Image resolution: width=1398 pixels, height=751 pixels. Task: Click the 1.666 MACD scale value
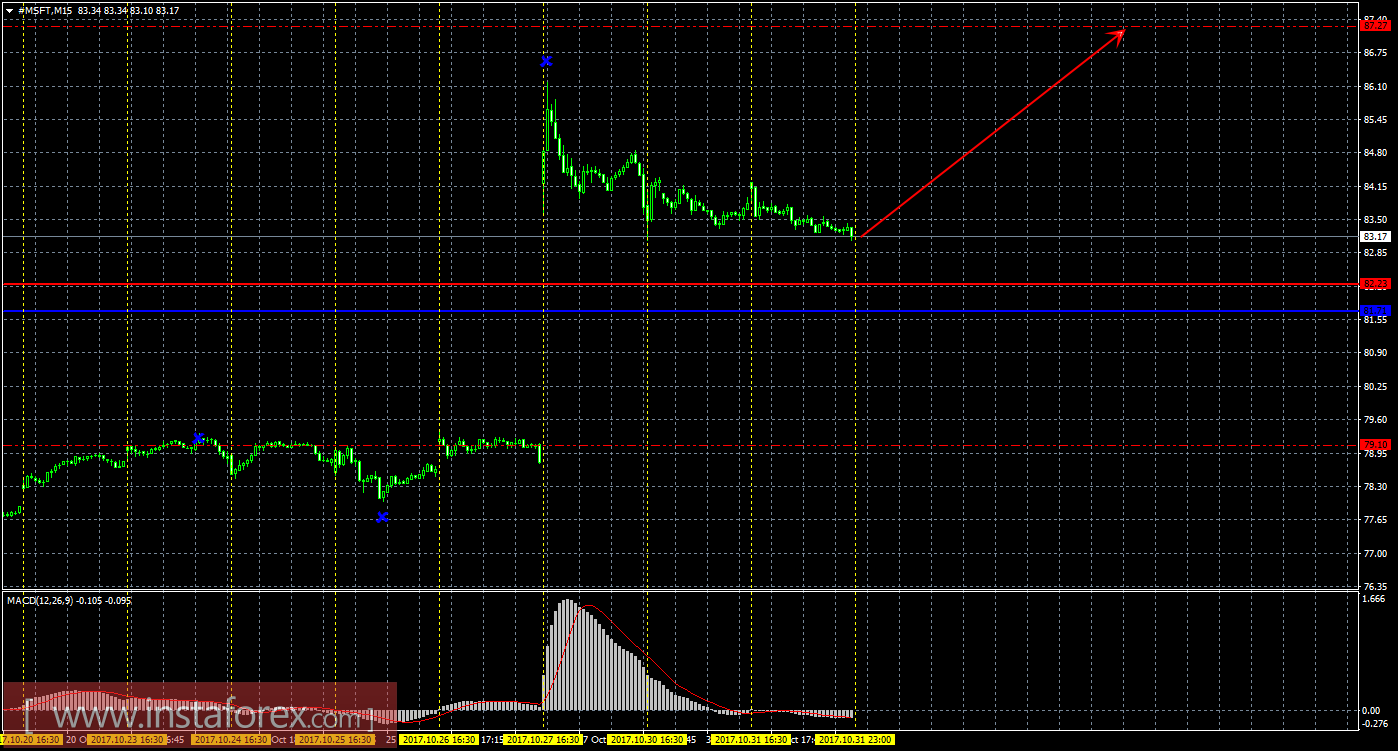pyautogui.click(x=1374, y=599)
